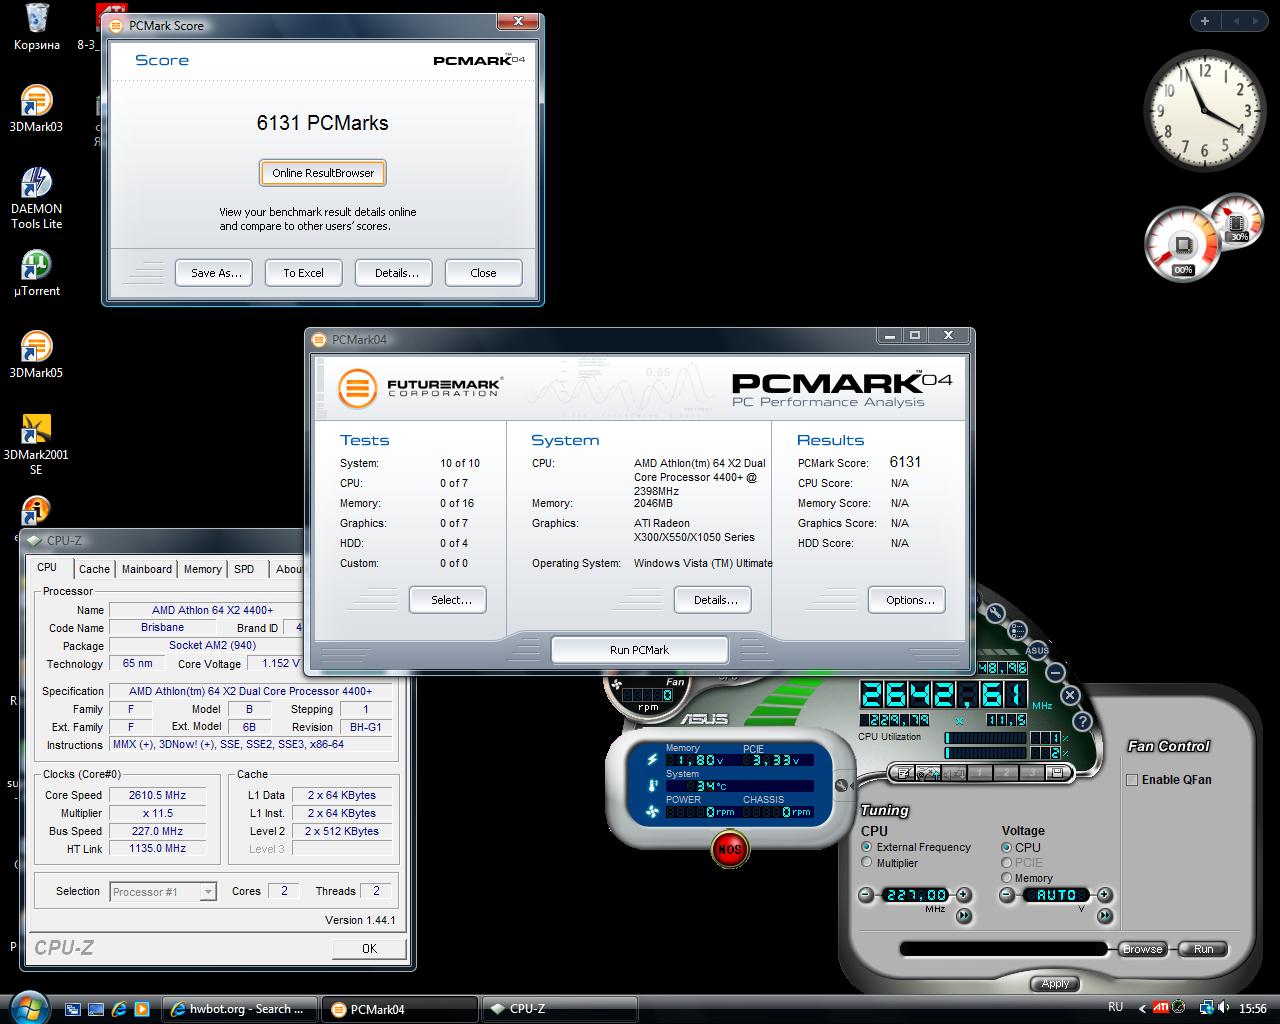Click the red NOS button
The width and height of the screenshot is (1280, 1024).
[x=729, y=849]
